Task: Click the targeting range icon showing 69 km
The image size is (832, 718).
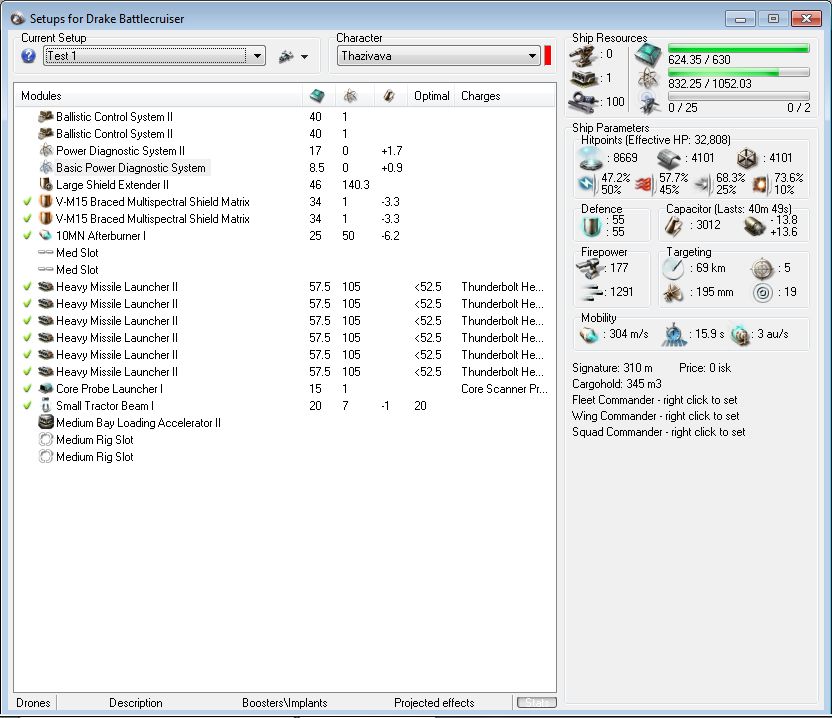Action: click(x=673, y=269)
